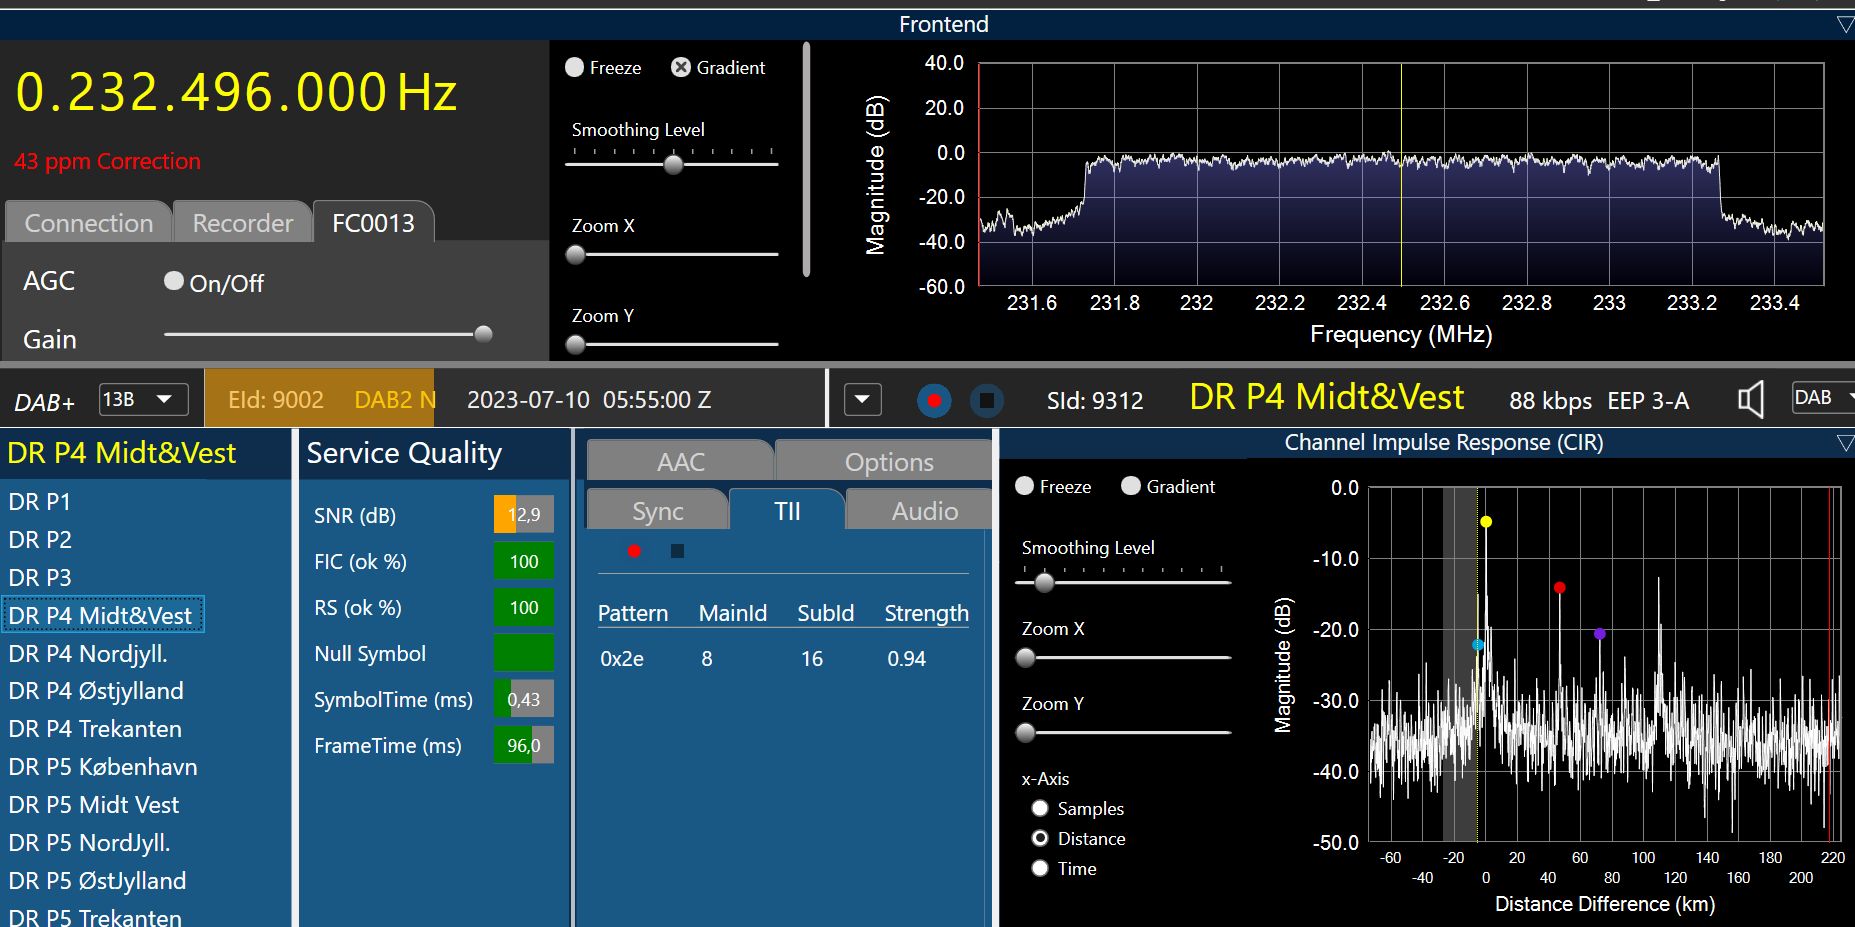Select Samples for the CIR x-Axis

(1040, 809)
